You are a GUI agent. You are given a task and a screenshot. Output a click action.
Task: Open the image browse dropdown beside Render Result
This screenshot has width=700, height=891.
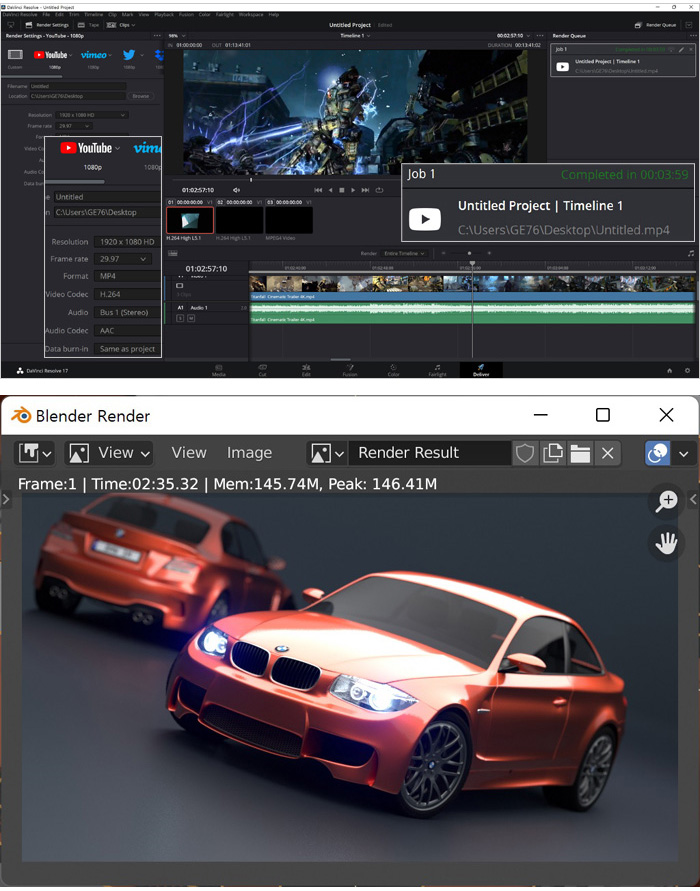point(327,453)
